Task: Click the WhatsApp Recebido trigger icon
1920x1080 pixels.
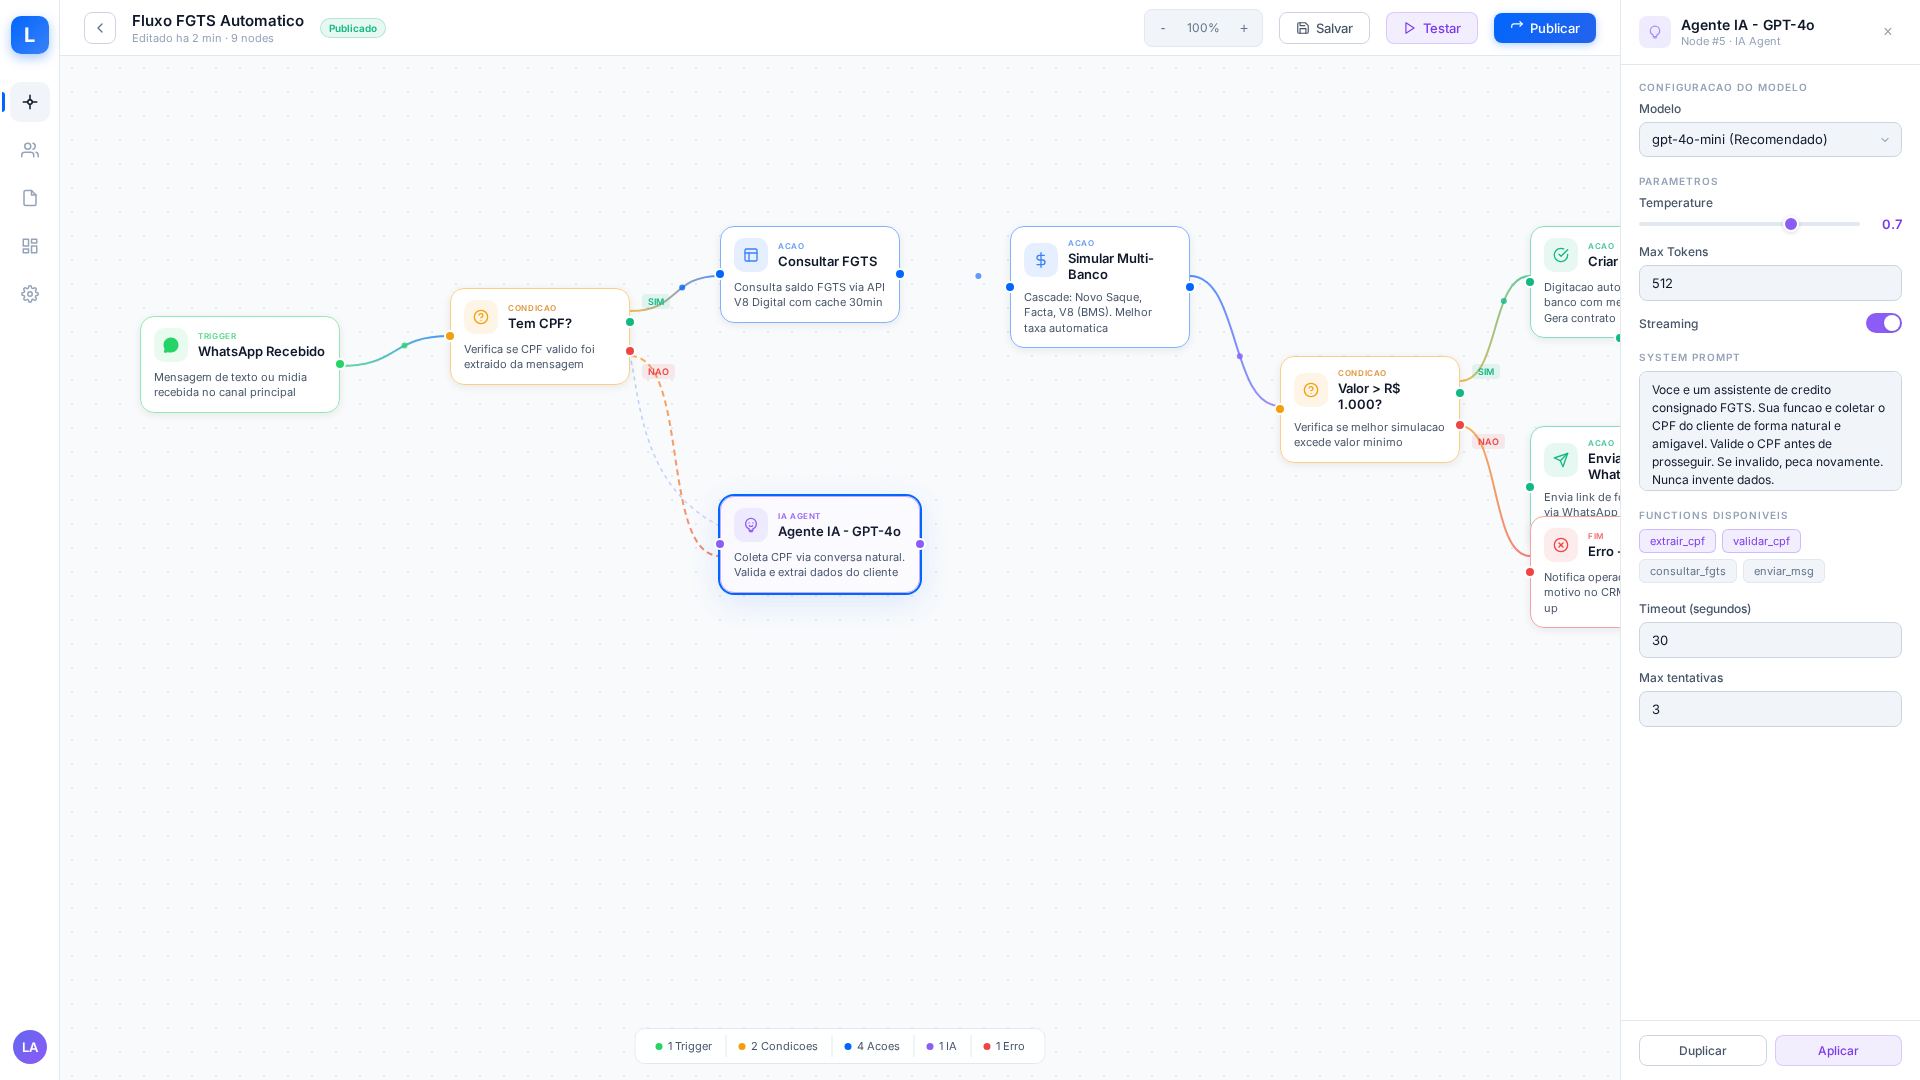Action: point(171,344)
